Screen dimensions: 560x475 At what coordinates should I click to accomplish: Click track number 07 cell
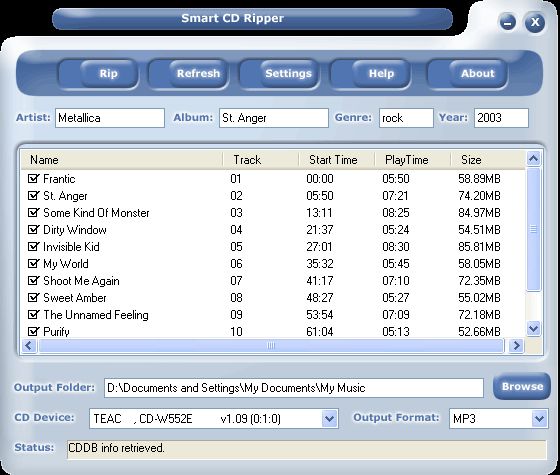click(236, 281)
